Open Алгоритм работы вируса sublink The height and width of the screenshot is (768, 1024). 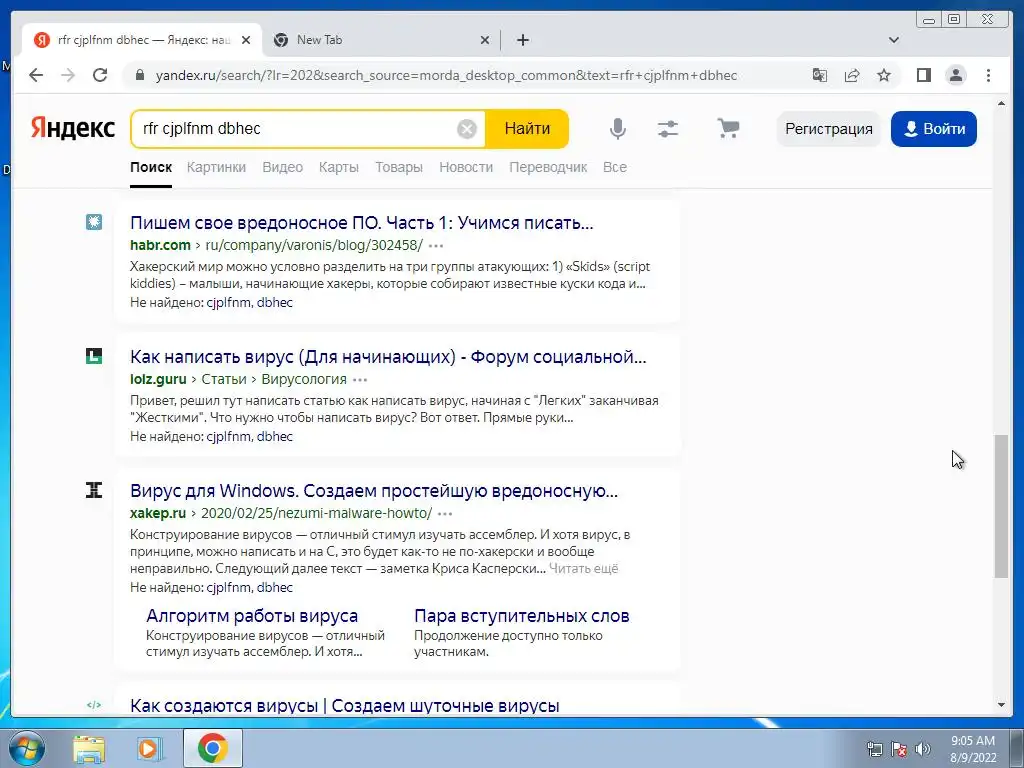[x=252, y=616]
